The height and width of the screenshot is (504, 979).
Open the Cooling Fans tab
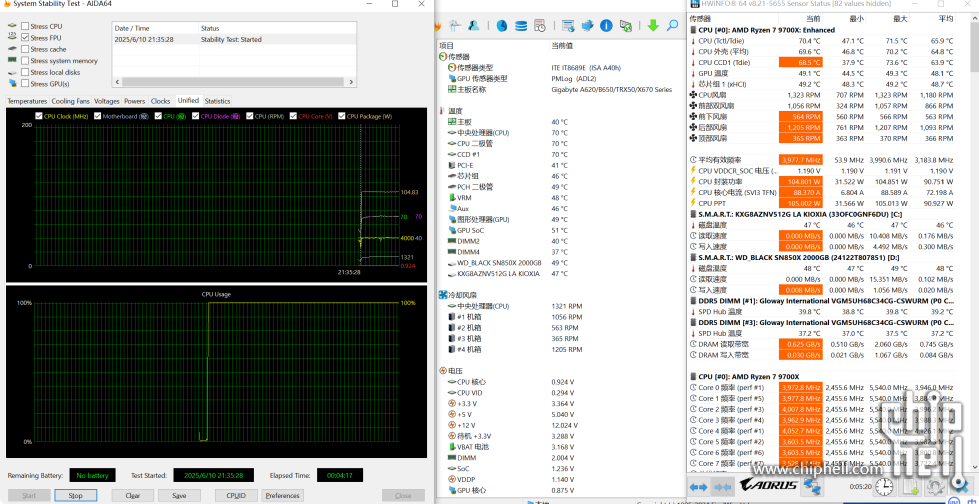coord(71,101)
